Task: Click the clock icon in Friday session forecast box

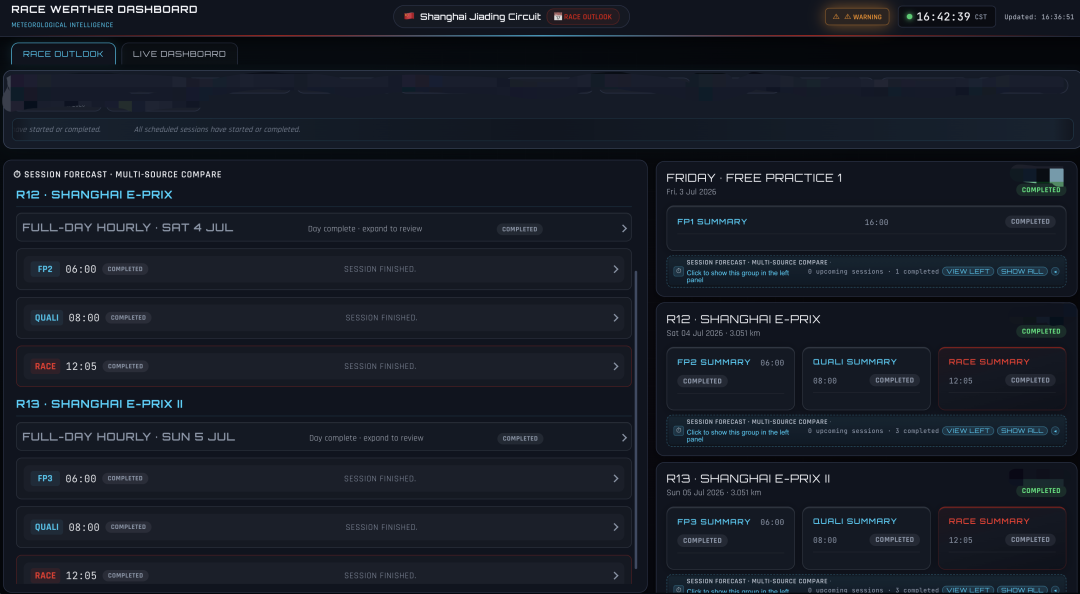Action: (678, 272)
